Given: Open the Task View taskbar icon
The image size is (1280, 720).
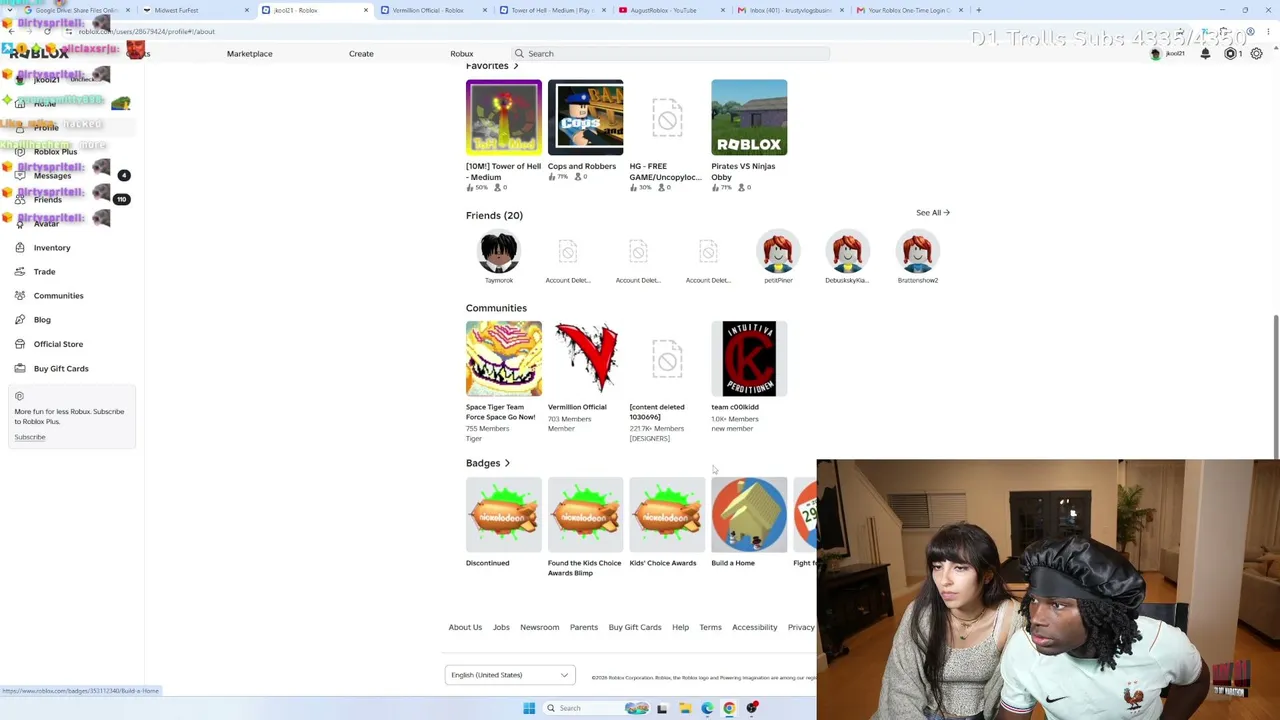Looking at the screenshot, I should coord(662,708).
